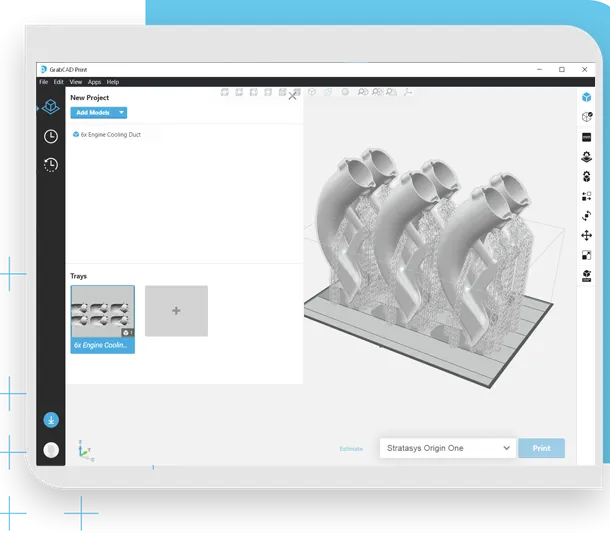
Task: Open the user profile avatar
Action: click(51, 450)
